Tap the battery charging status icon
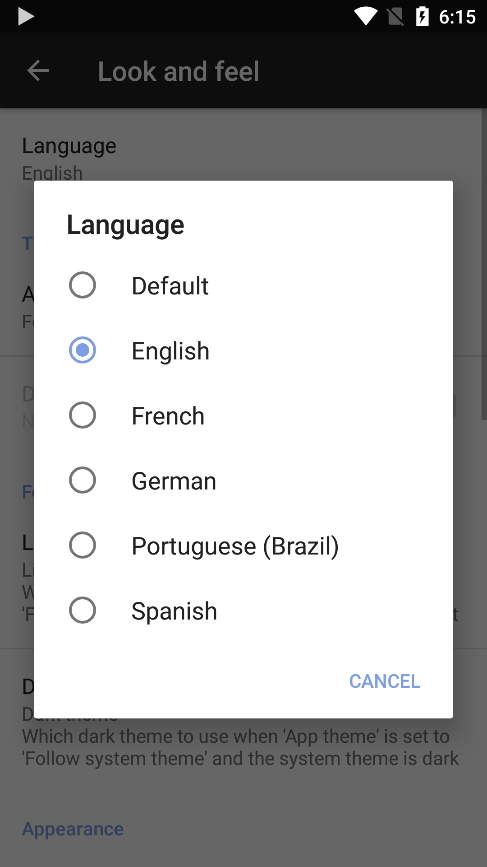 422,17
